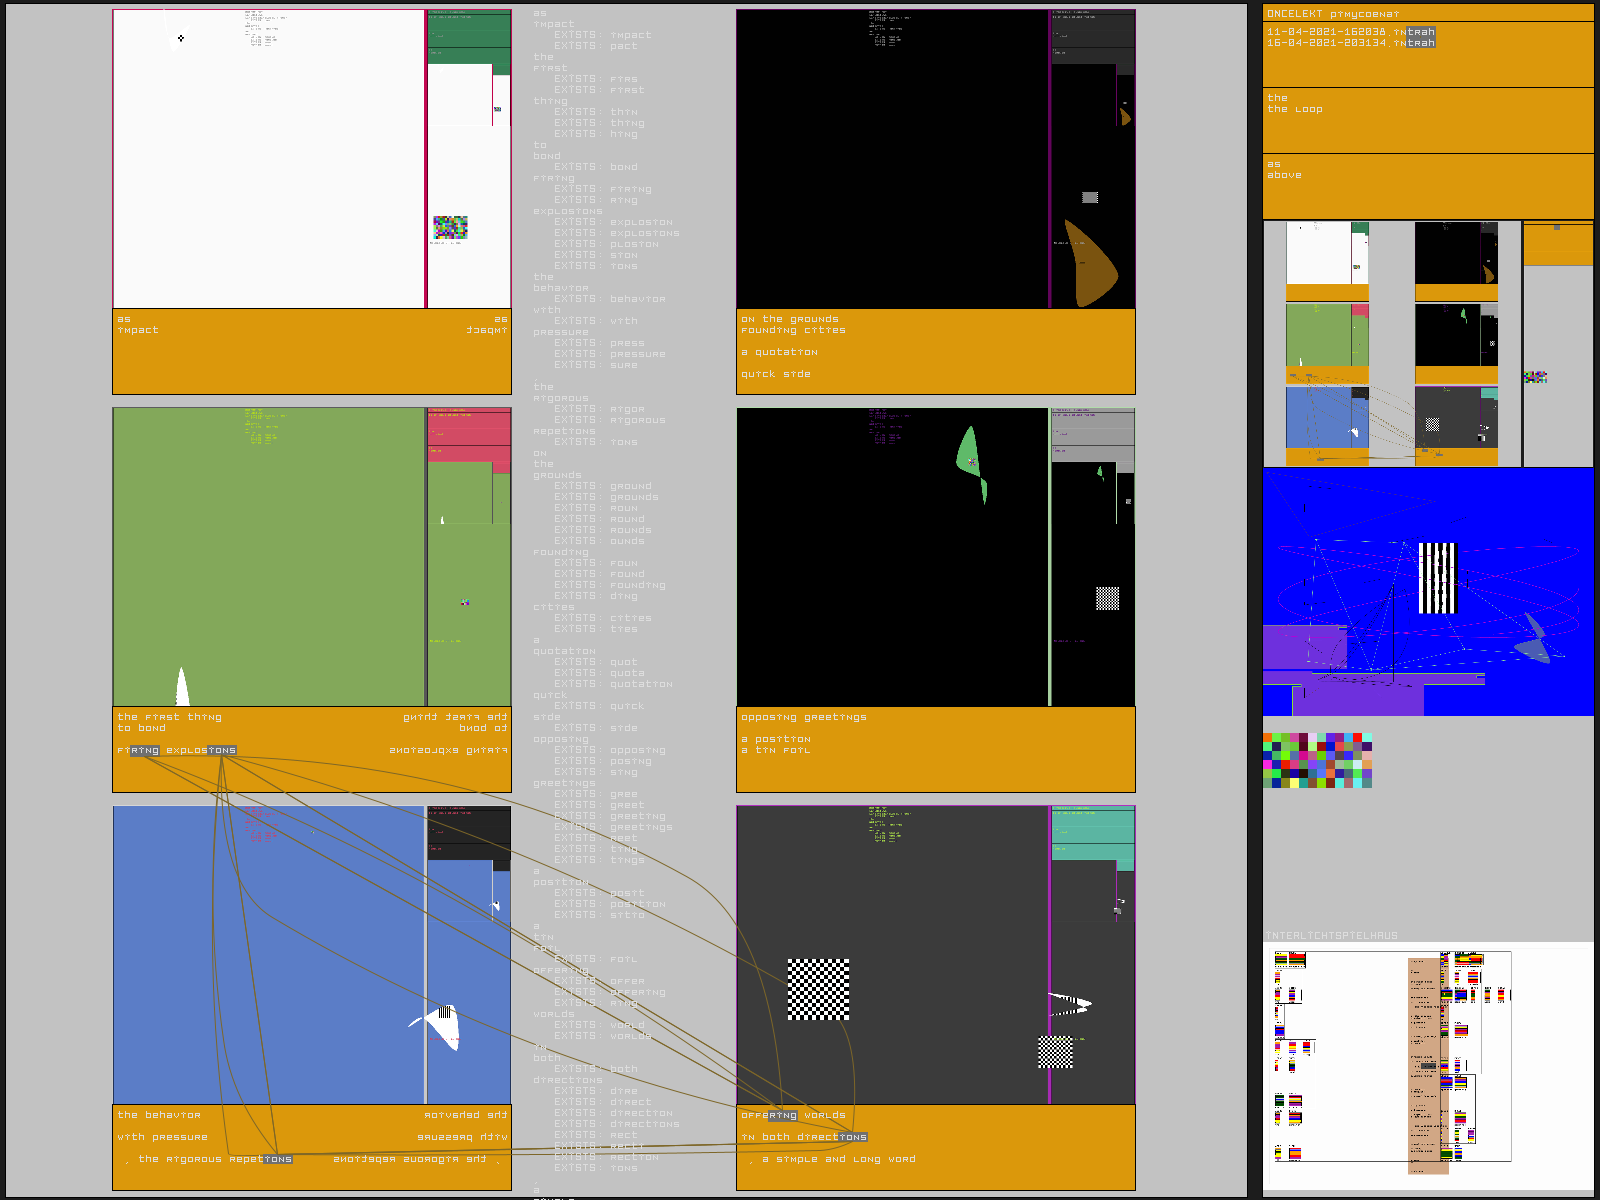Click highlighted 'tons' in 'firing explosions' text
This screenshot has height=1200, width=1600.
coord(222,750)
